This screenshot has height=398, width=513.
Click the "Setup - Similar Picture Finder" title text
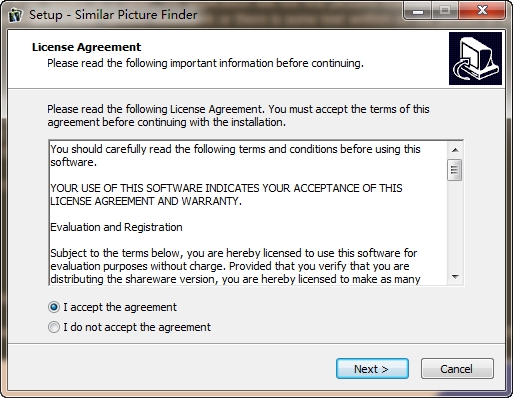113,15
